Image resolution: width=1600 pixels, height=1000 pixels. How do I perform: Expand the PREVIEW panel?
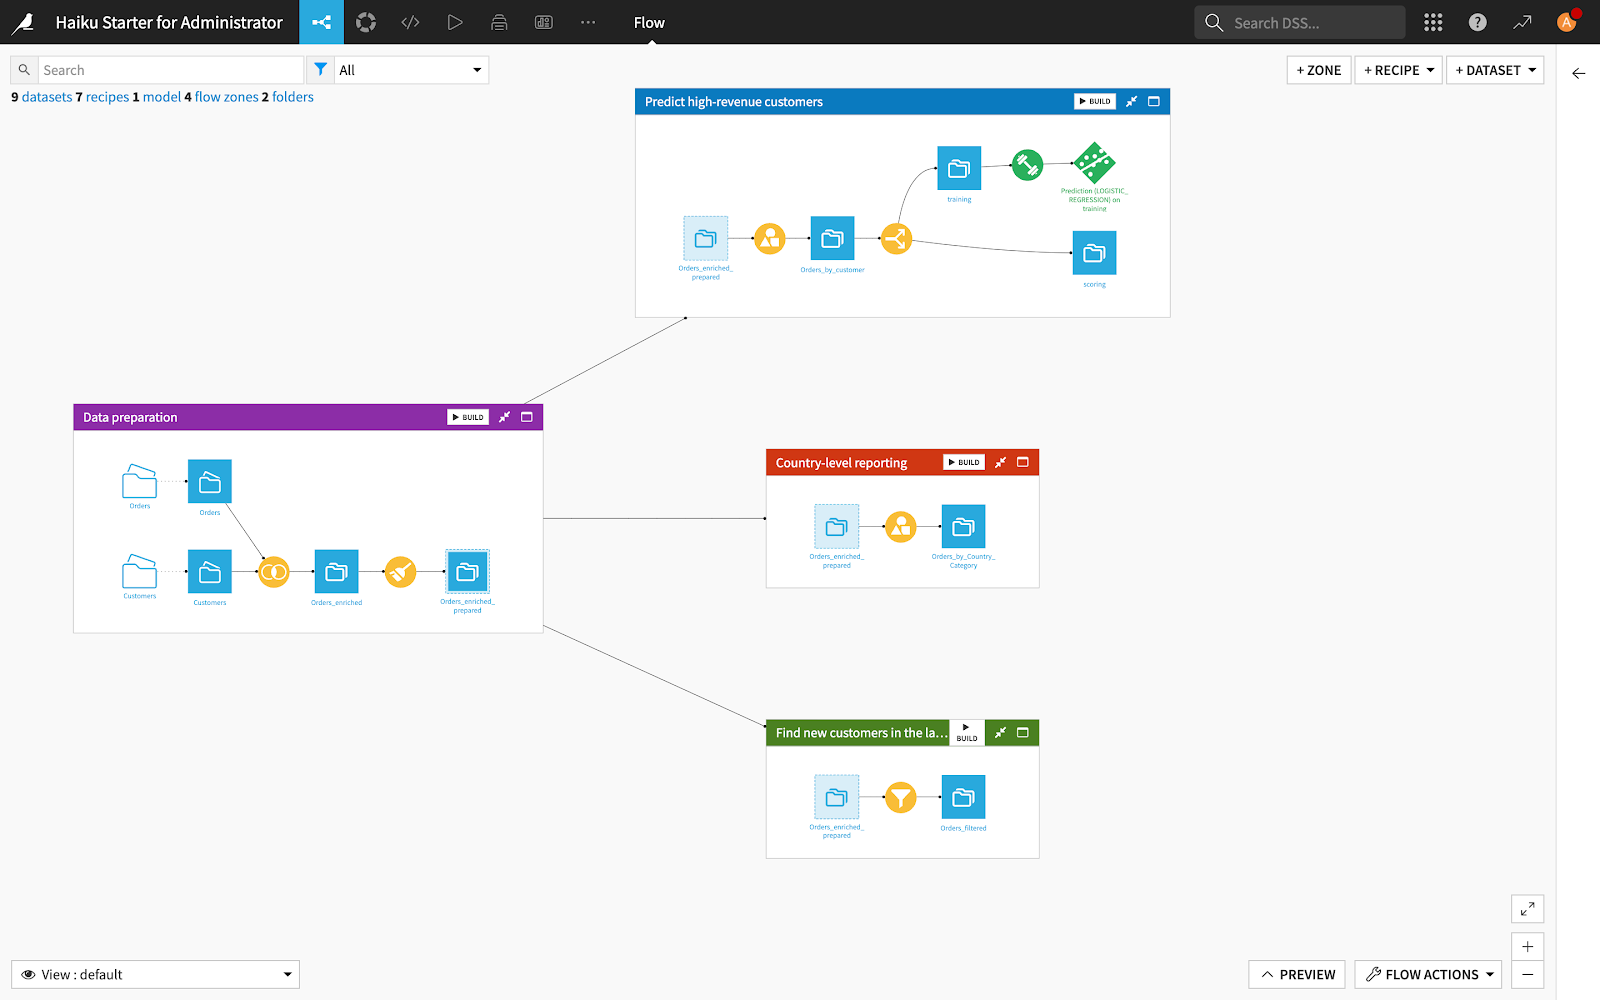pyautogui.click(x=1298, y=974)
